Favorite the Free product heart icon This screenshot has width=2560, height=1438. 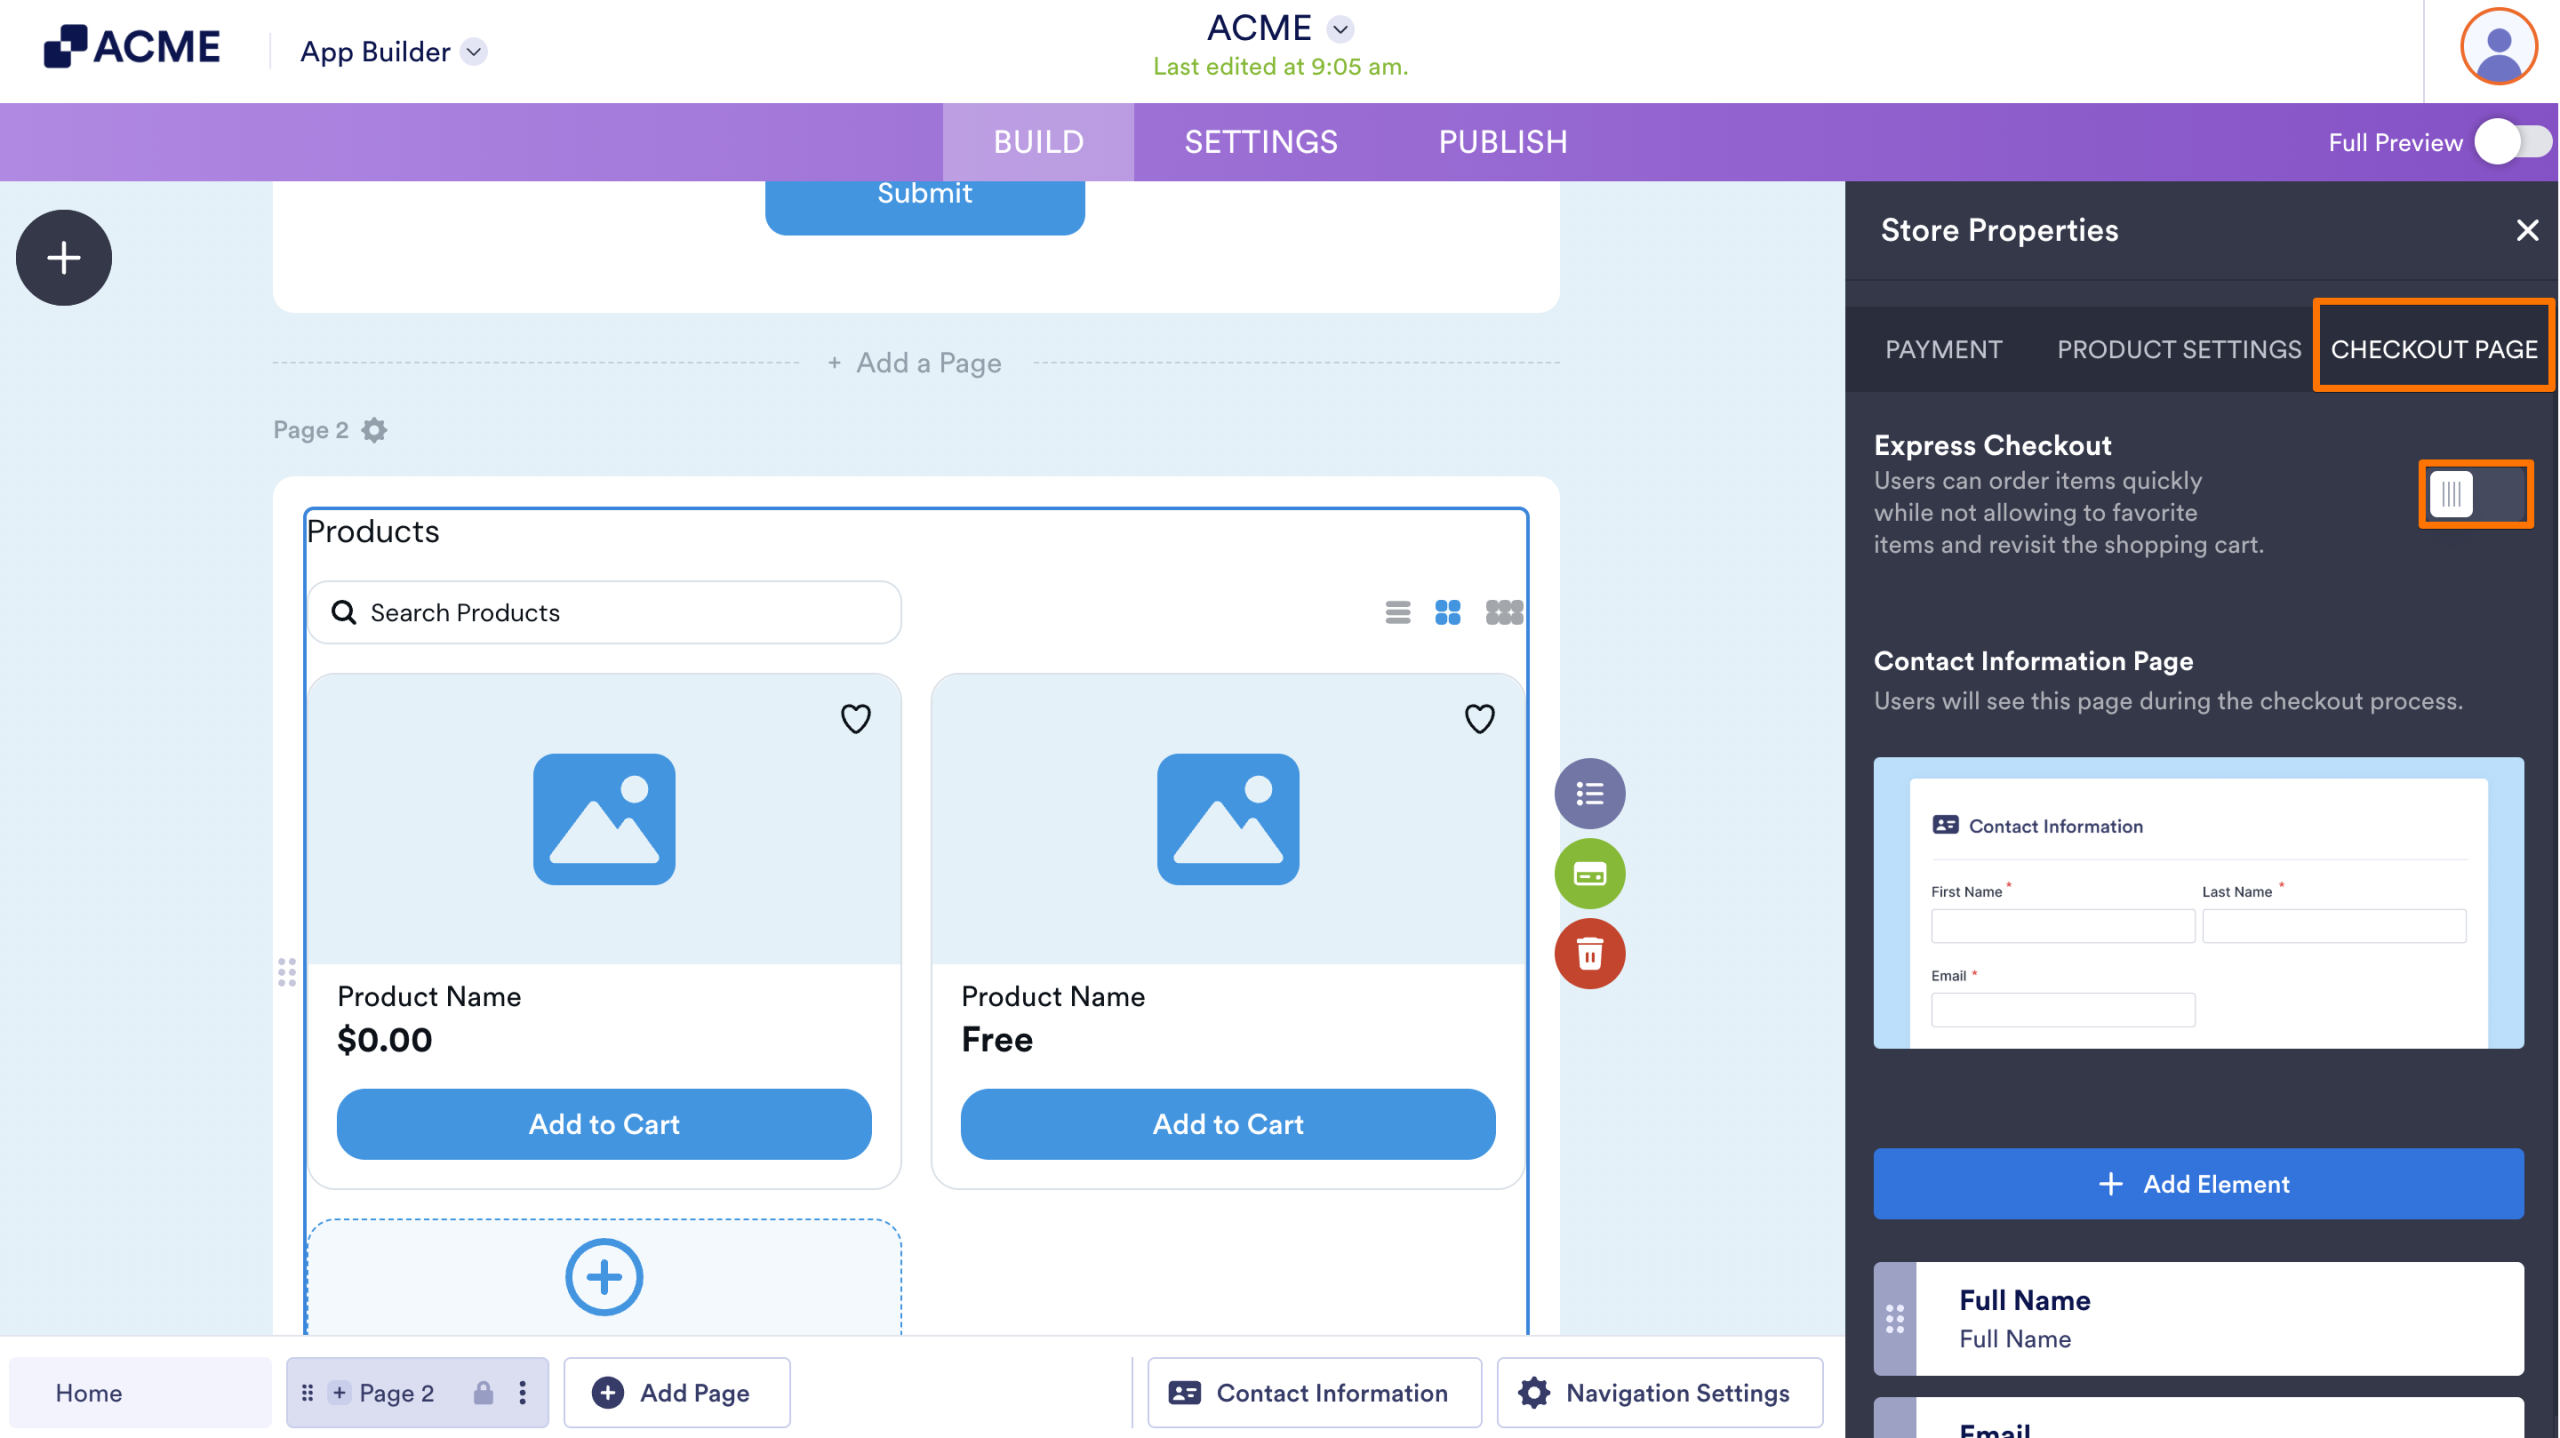[x=1479, y=718]
